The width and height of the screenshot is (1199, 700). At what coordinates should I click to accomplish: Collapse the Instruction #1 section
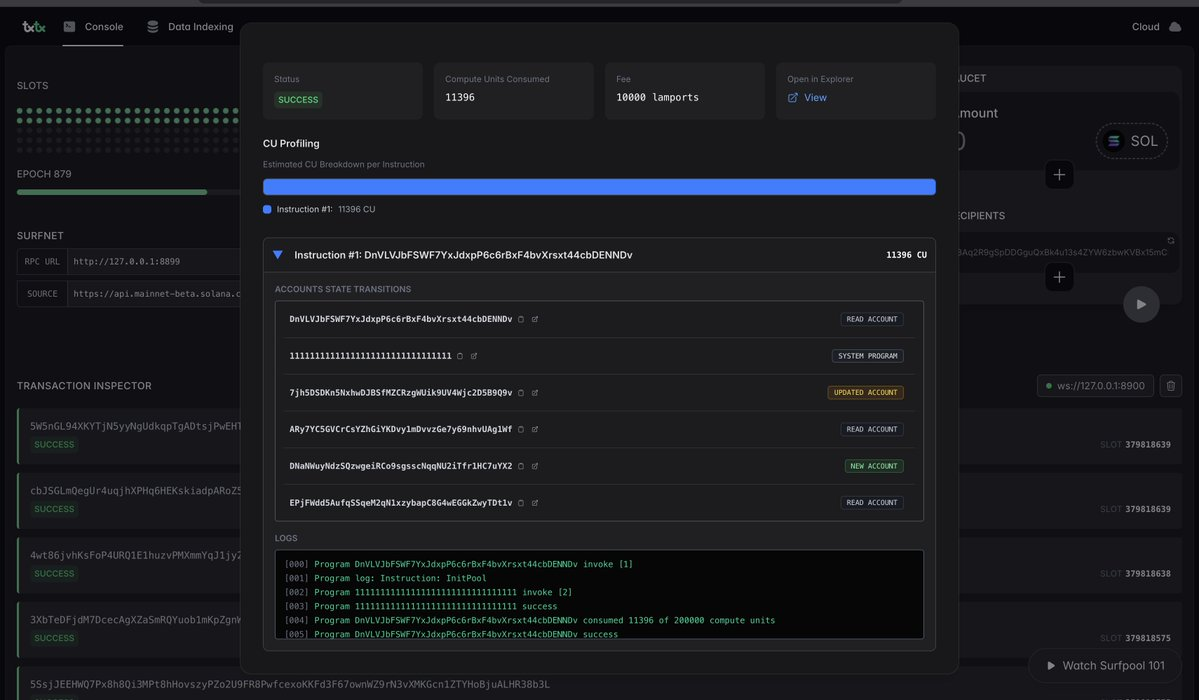(278, 254)
